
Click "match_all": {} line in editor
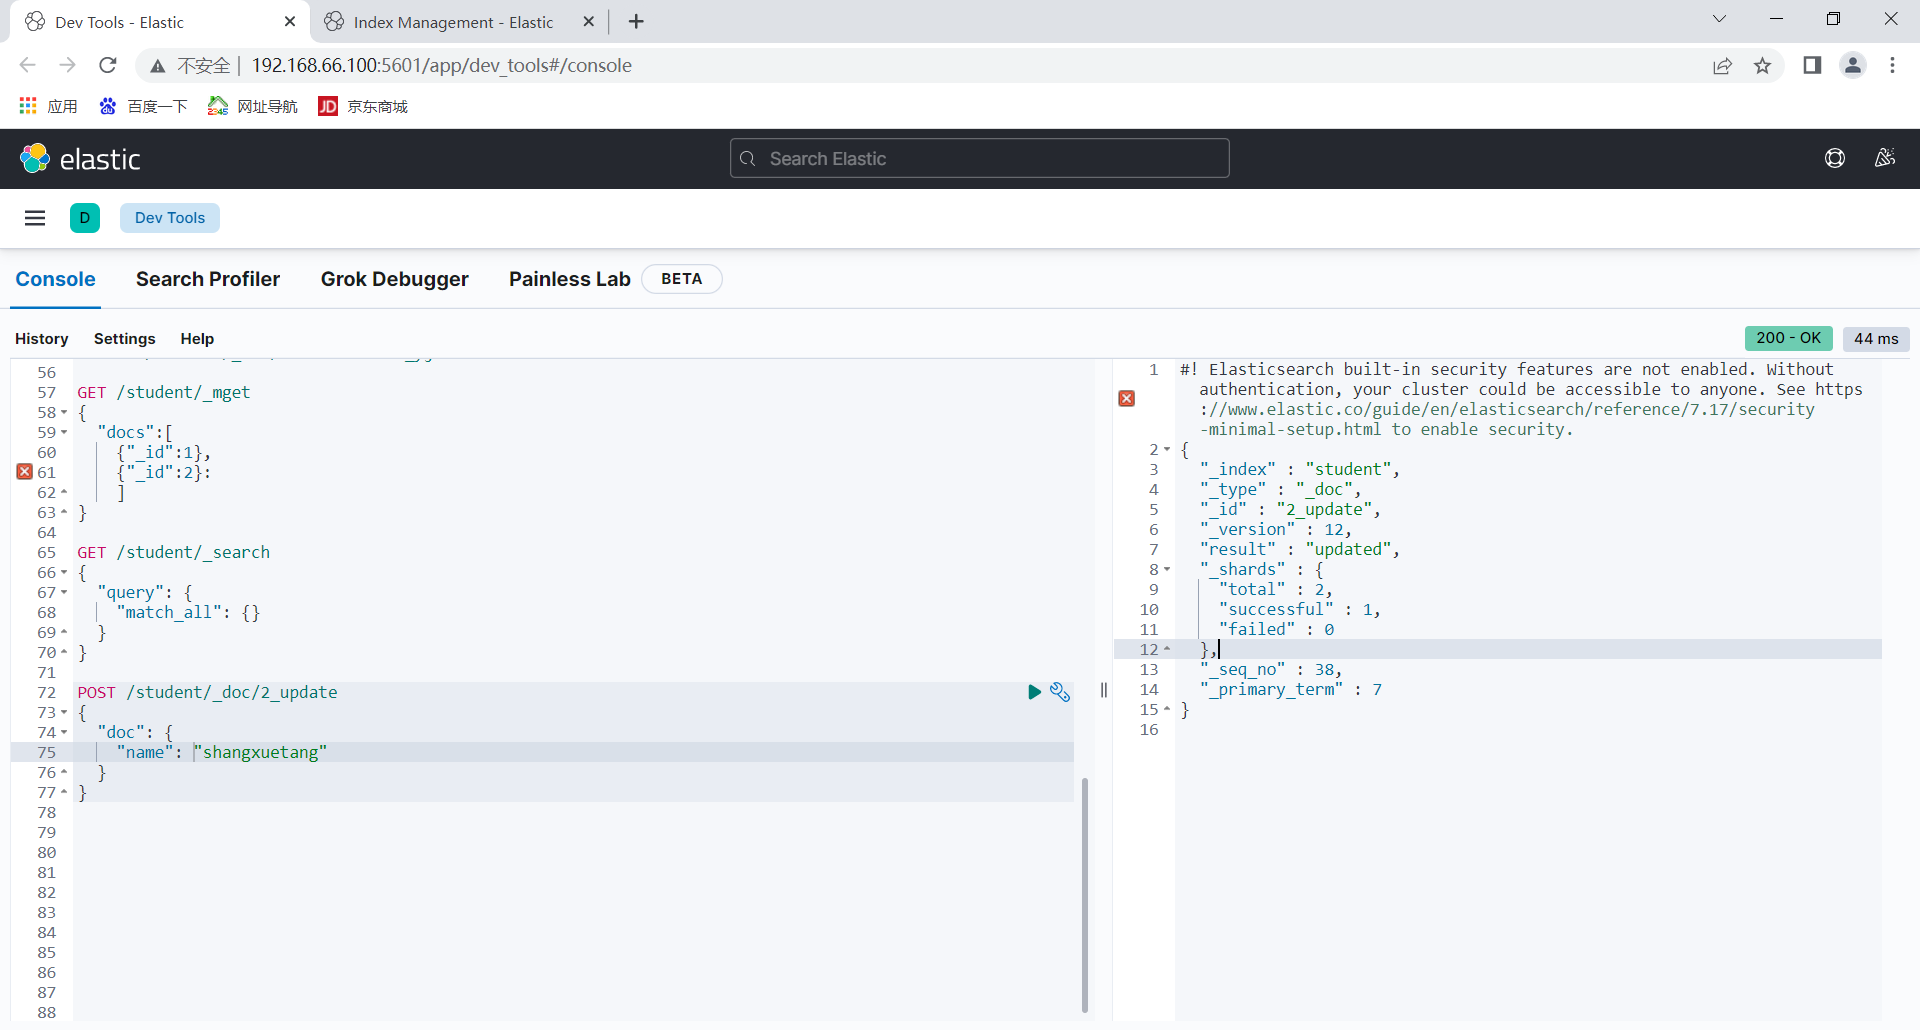(x=188, y=613)
